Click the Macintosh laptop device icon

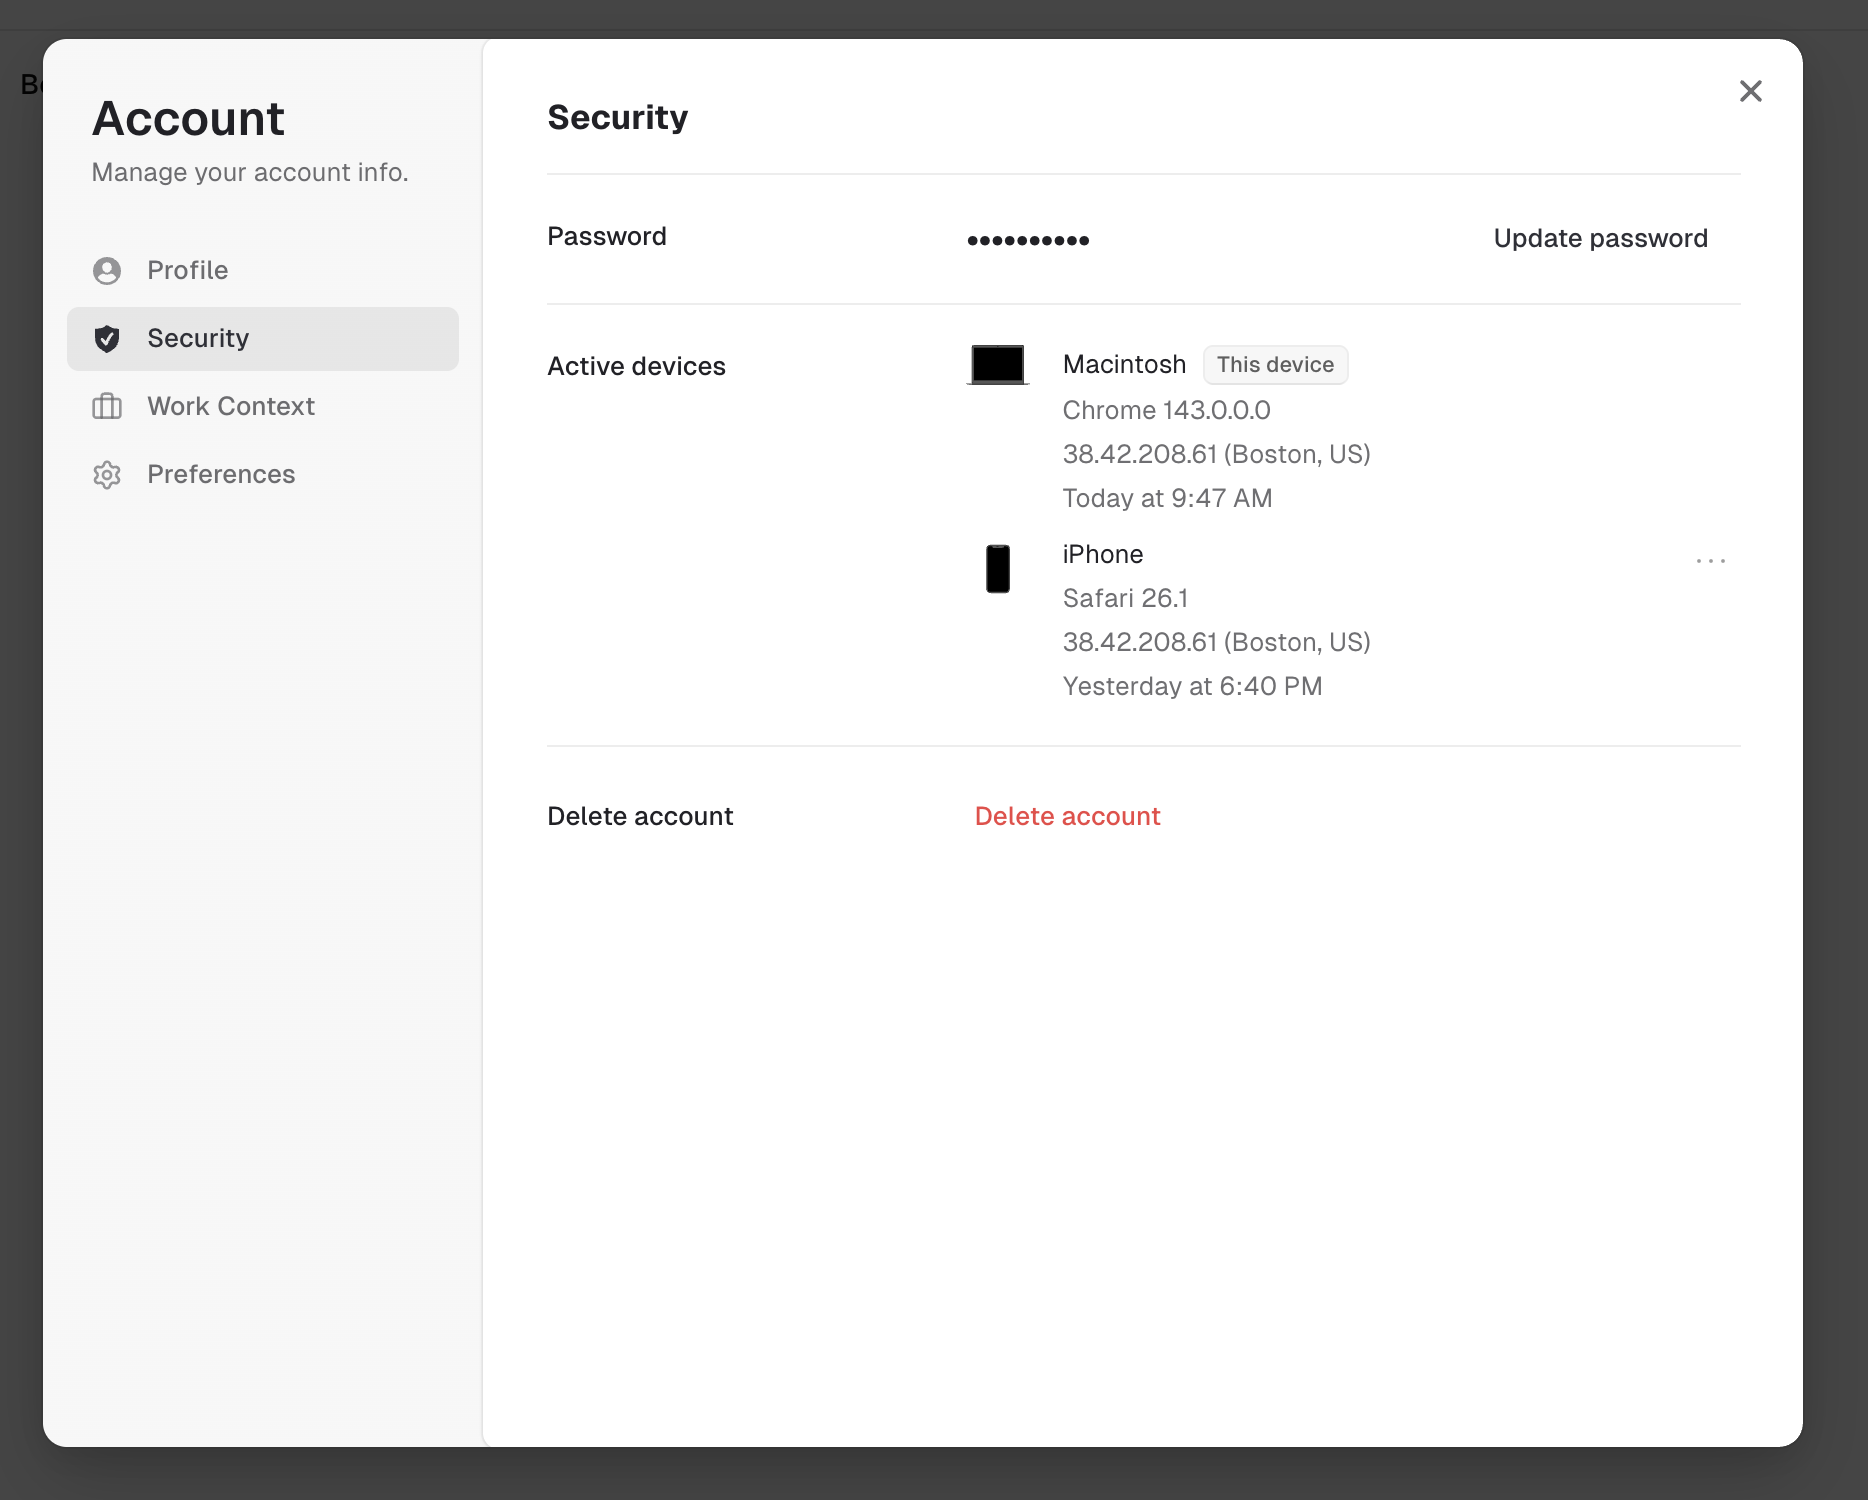(997, 365)
